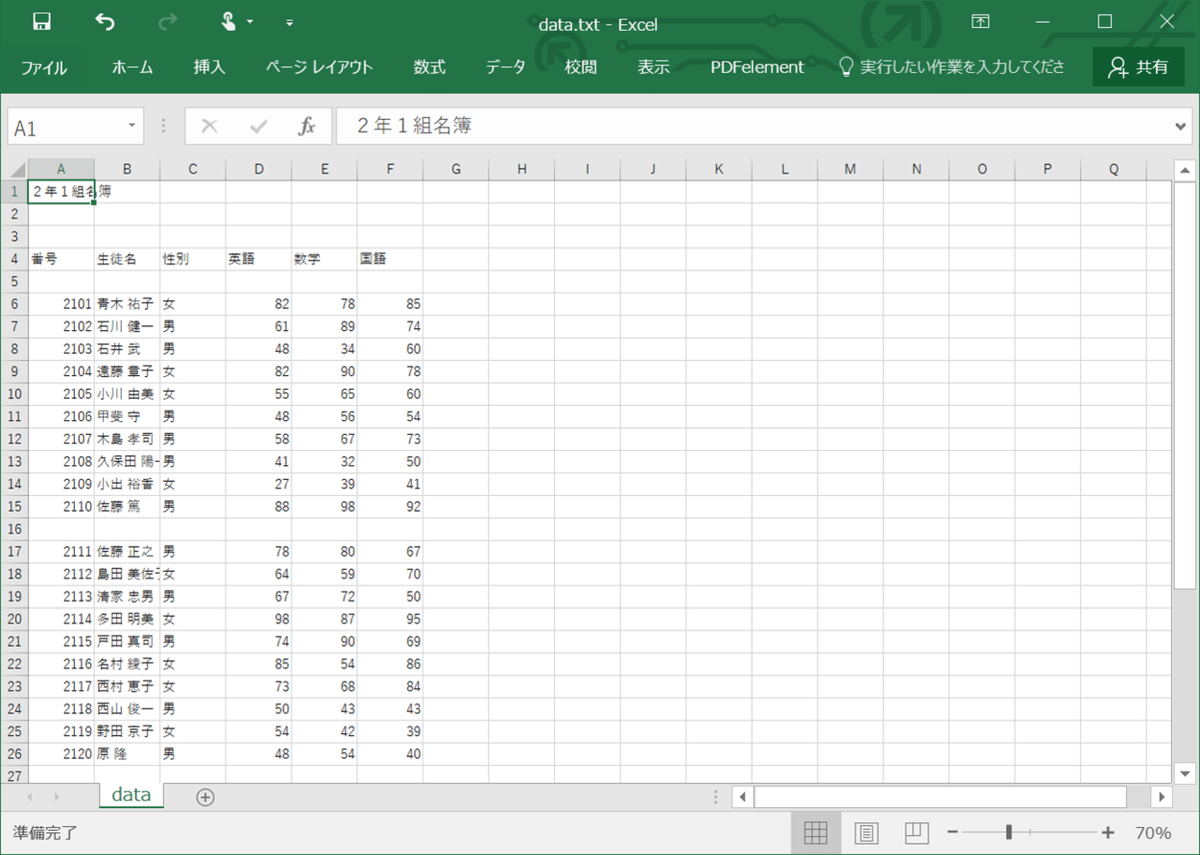Click the 共有 share button
This screenshot has height=855, width=1200.
(1138, 67)
